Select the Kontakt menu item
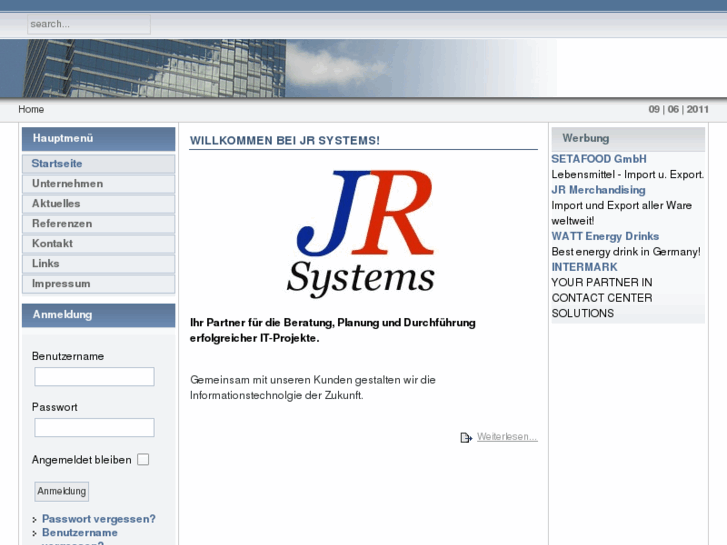727x545 pixels. (x=98, y=244)
